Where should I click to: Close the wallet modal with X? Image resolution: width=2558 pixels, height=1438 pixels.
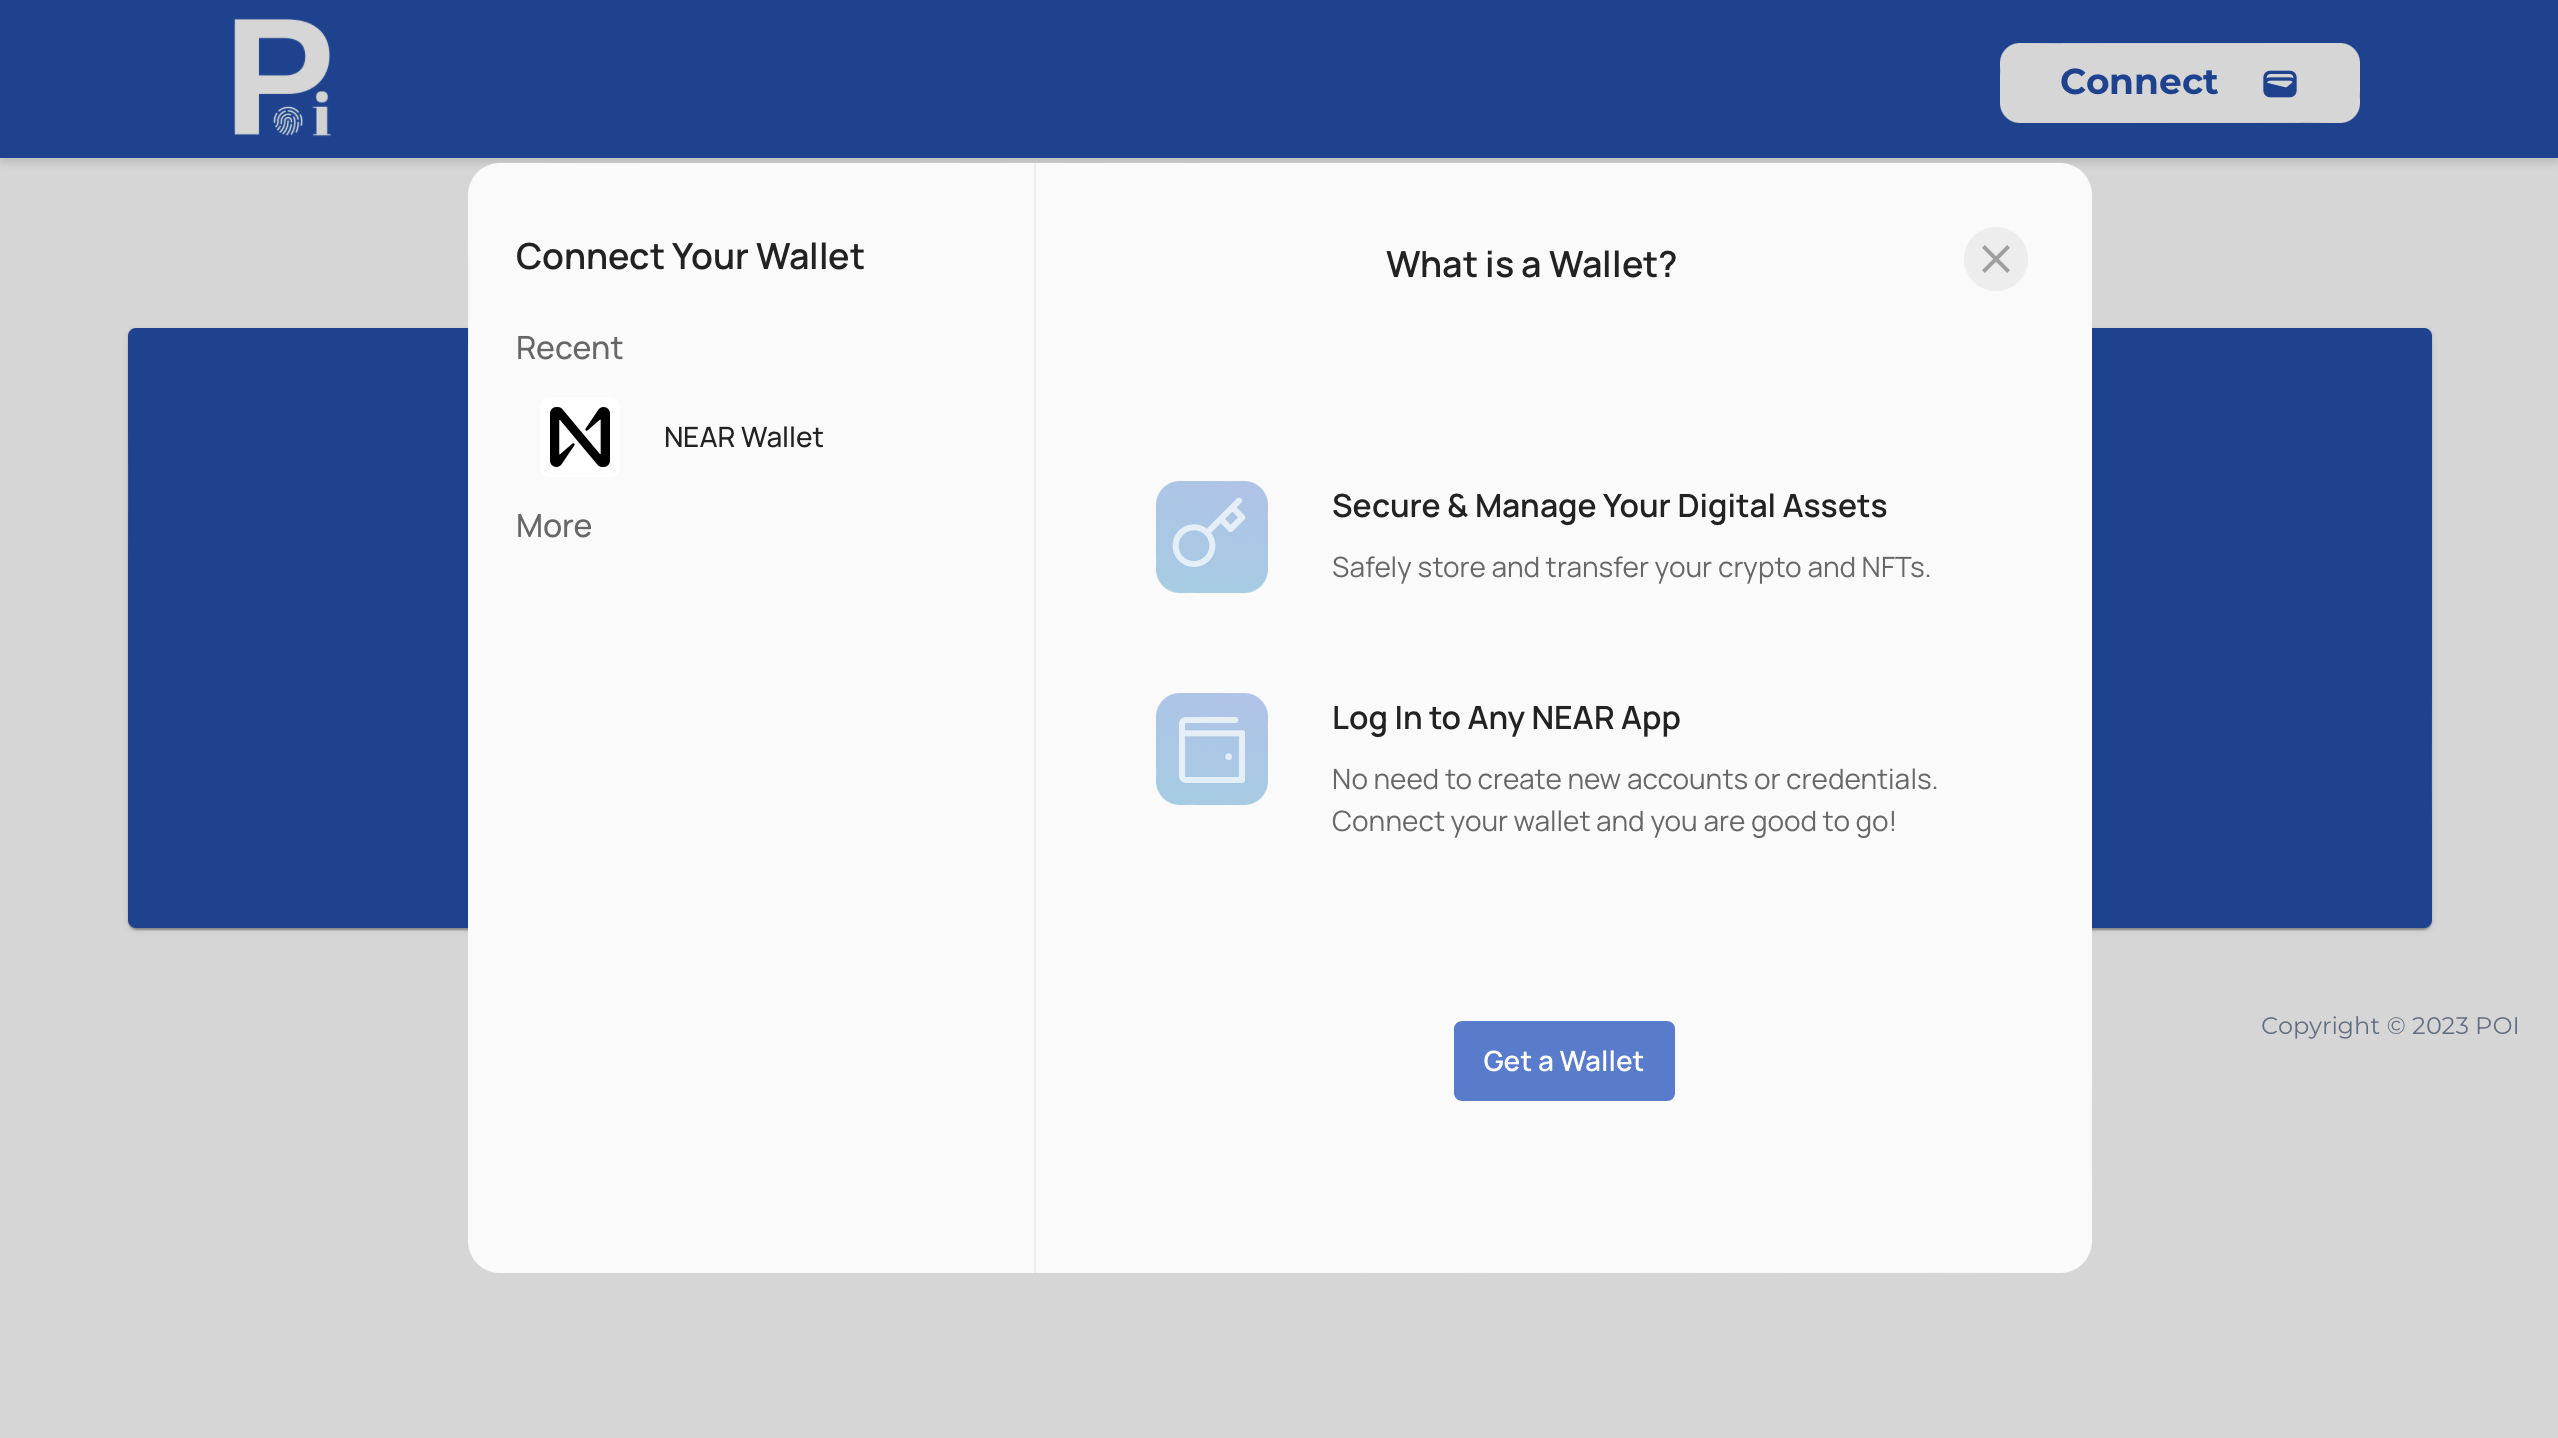point(1995,259)
